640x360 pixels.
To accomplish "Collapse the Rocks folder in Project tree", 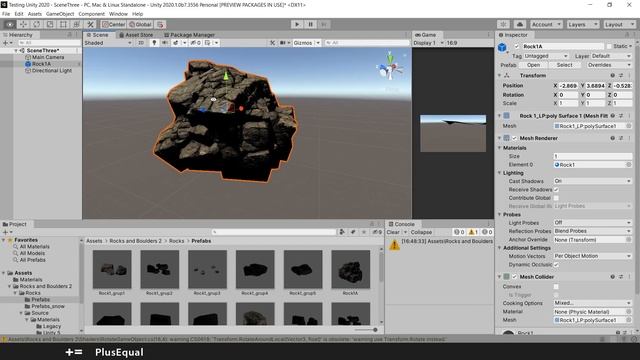I will (16, 293).
